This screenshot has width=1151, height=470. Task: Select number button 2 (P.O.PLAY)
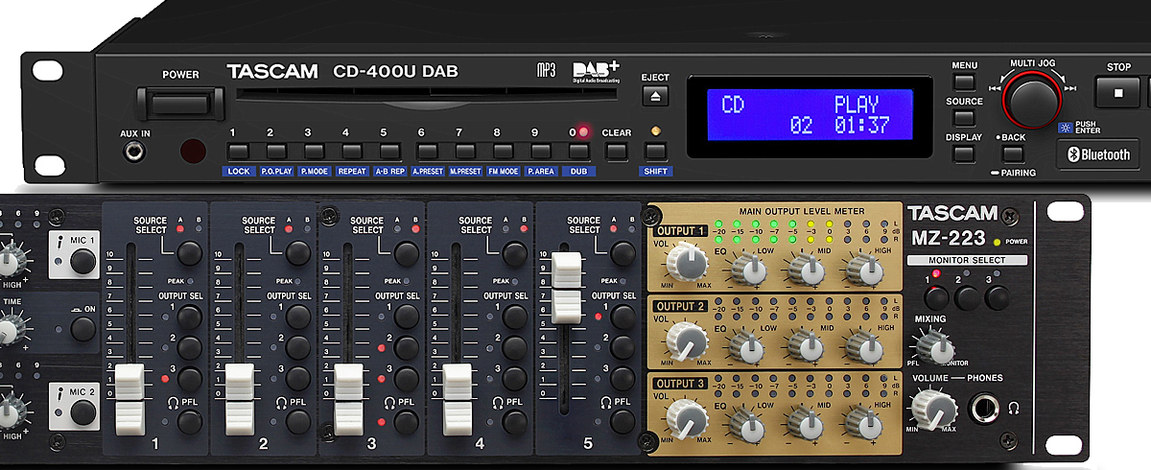[276, 152]
